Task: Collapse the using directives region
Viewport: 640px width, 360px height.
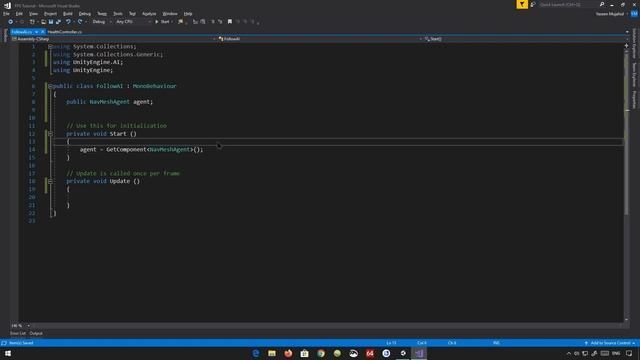Action: coord(50,47)
